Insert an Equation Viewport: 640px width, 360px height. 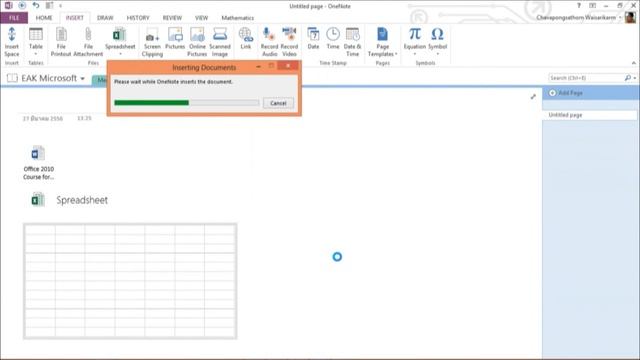coord(415,38)
